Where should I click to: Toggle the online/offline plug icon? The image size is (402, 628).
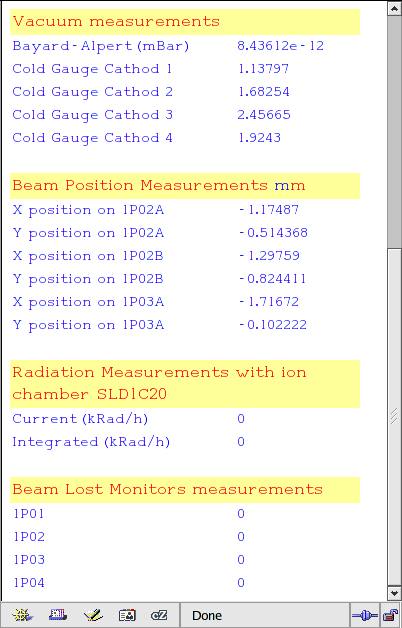tap(365, 615)
